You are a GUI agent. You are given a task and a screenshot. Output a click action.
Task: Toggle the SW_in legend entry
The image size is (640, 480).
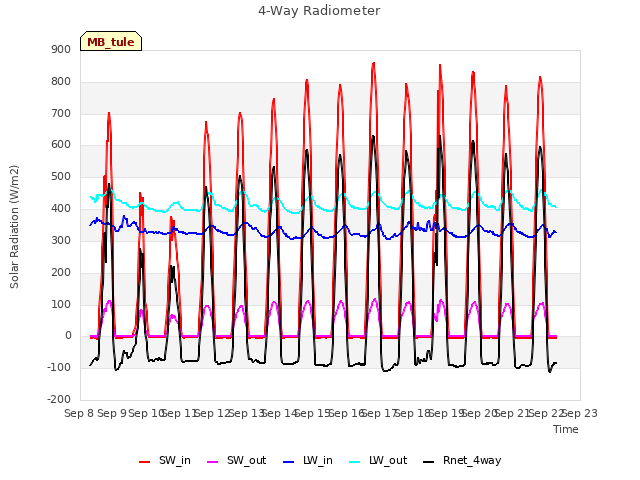click(x=164, y=460)
